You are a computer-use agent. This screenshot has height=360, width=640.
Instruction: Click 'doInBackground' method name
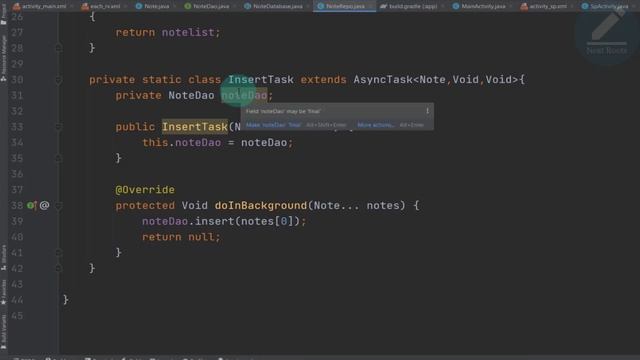coord(260,205)
